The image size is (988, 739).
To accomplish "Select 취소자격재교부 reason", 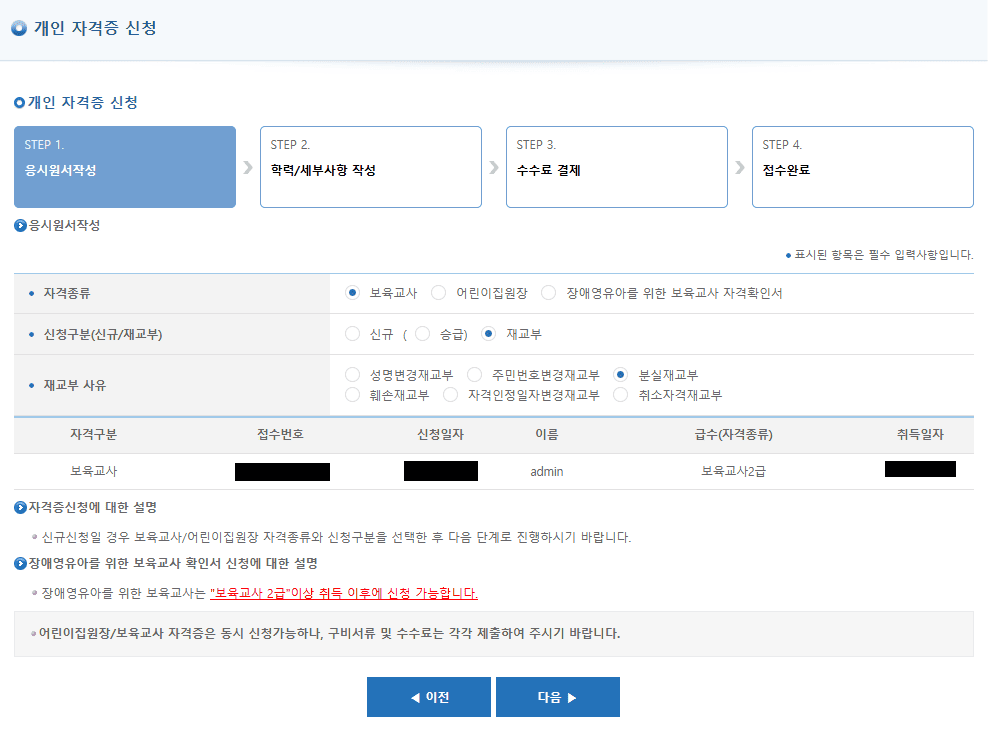I will 621,395.
